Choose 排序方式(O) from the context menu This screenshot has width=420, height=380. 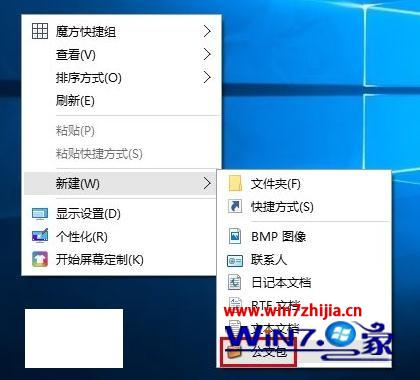coord(122,78)
